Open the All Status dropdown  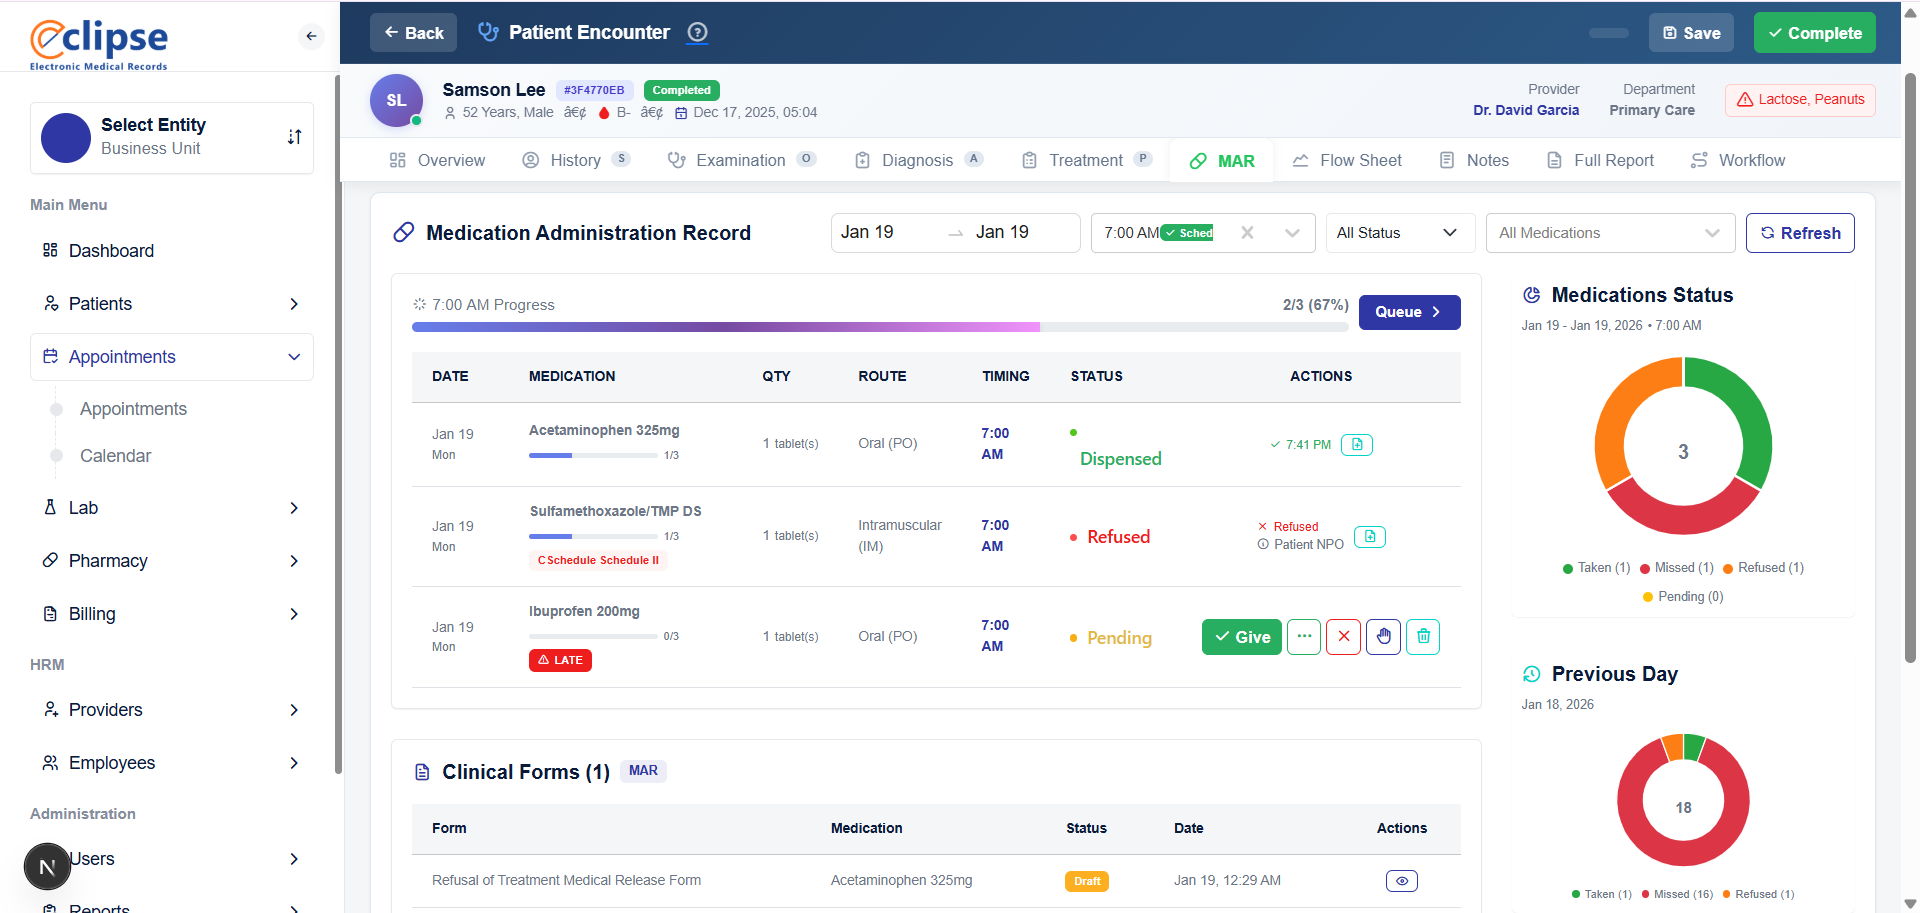[1399, 232]
